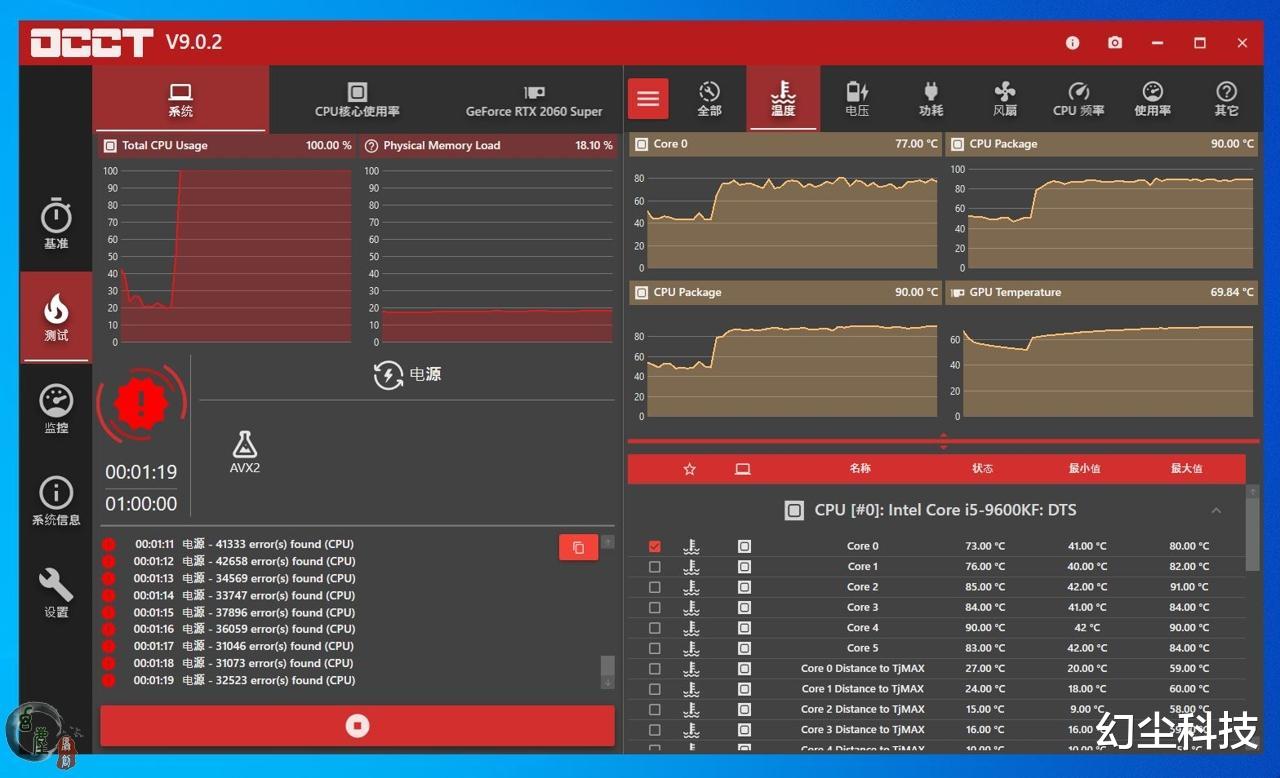
Task: Switch to the CPU核心使用率 tab
Action: click(357, 99)
